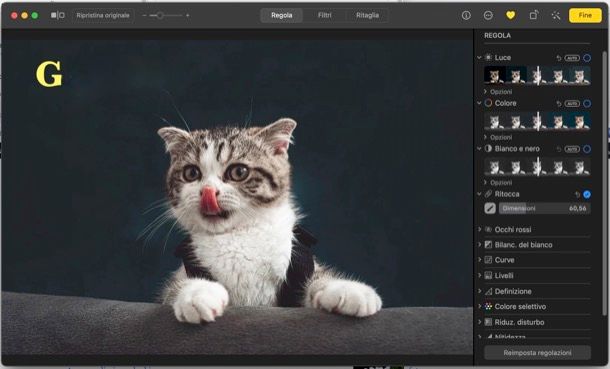The image size is (610, 369).
Task: Click the Riduz. disturbo icon
Action: coord(488,322)
